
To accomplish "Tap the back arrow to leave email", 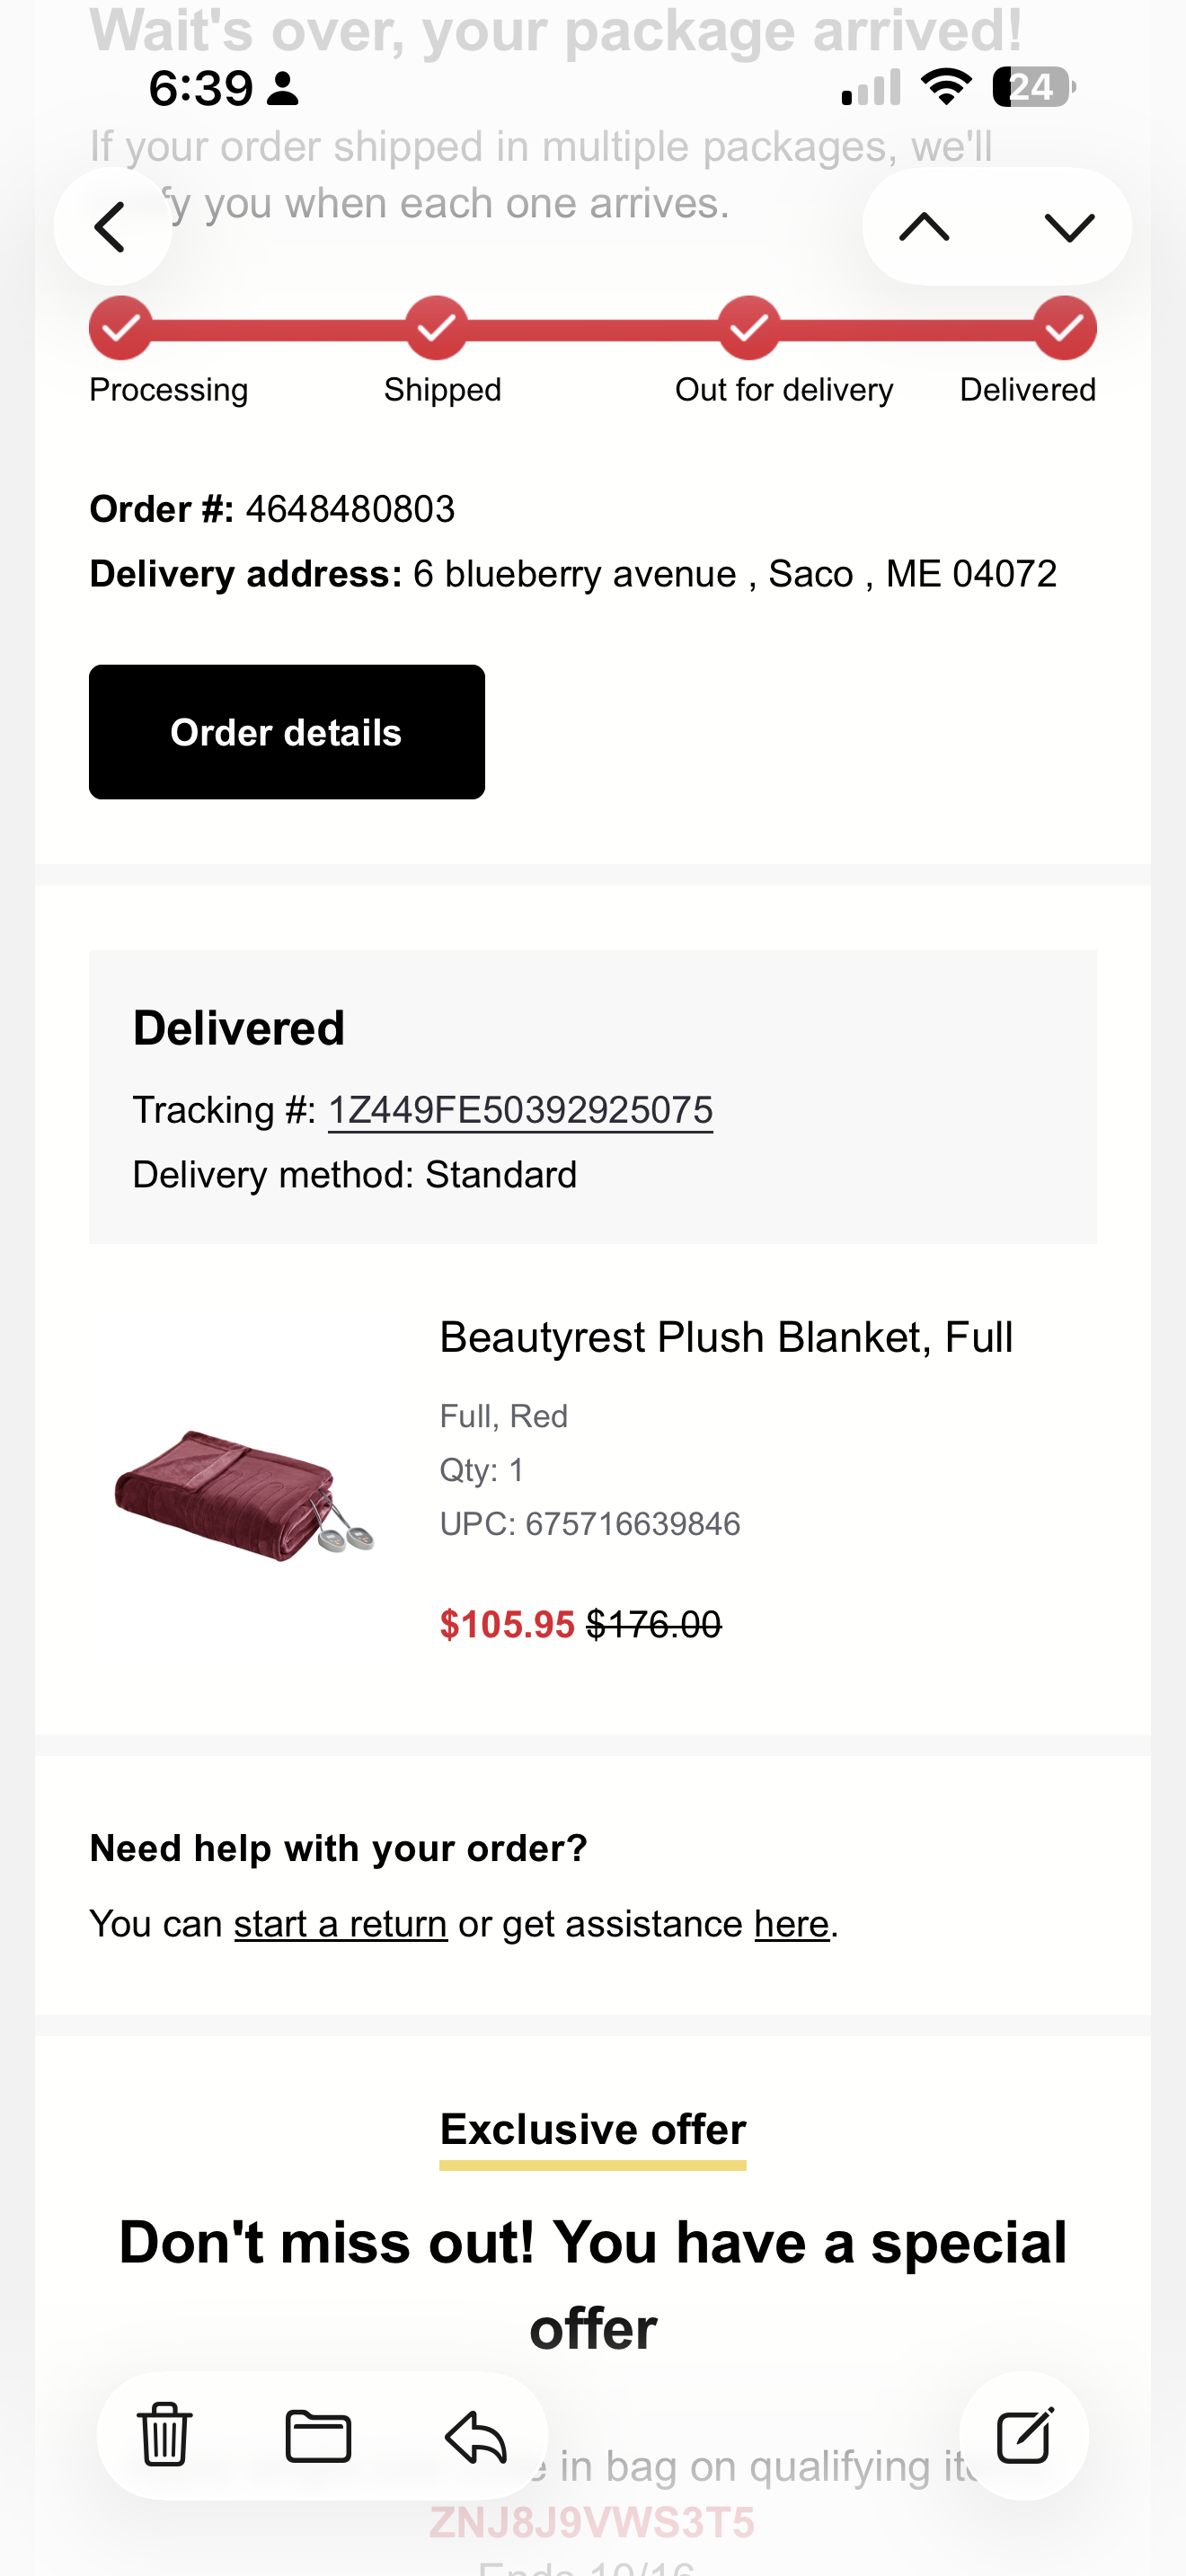I will pos(112,226).
